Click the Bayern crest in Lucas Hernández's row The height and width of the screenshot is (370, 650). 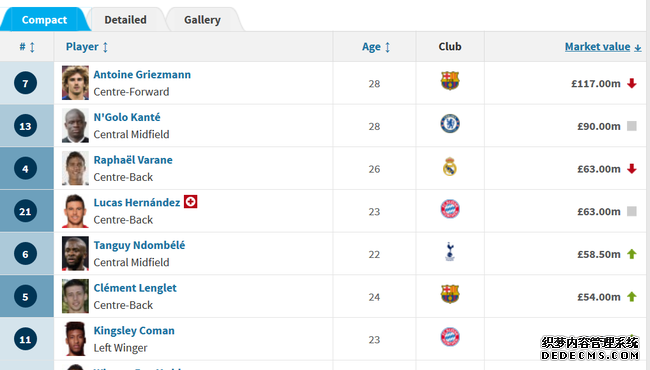tap(450, 209)
